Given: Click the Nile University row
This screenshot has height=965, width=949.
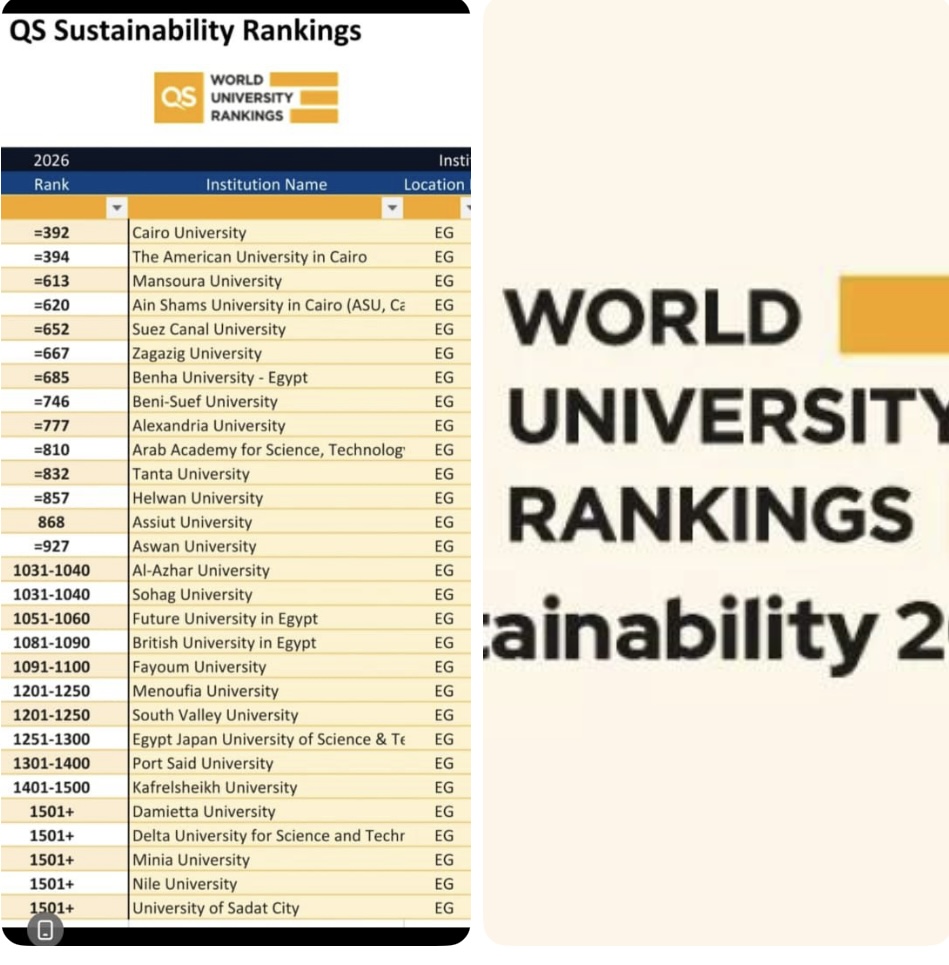Looking at the screenshot, I should coord(185,884).
